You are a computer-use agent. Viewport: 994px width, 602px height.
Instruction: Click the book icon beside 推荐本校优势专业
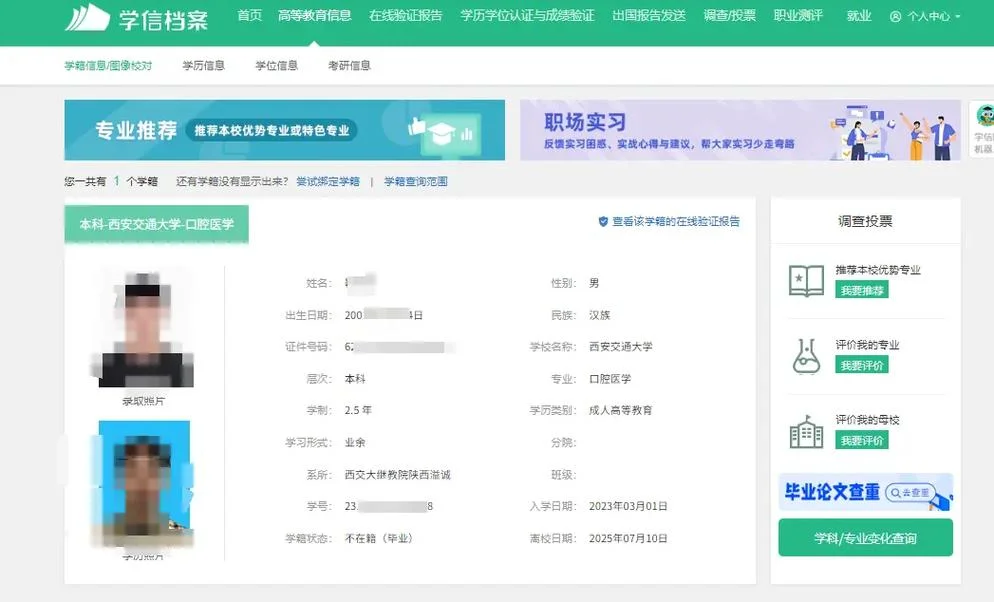click(806, 281)
